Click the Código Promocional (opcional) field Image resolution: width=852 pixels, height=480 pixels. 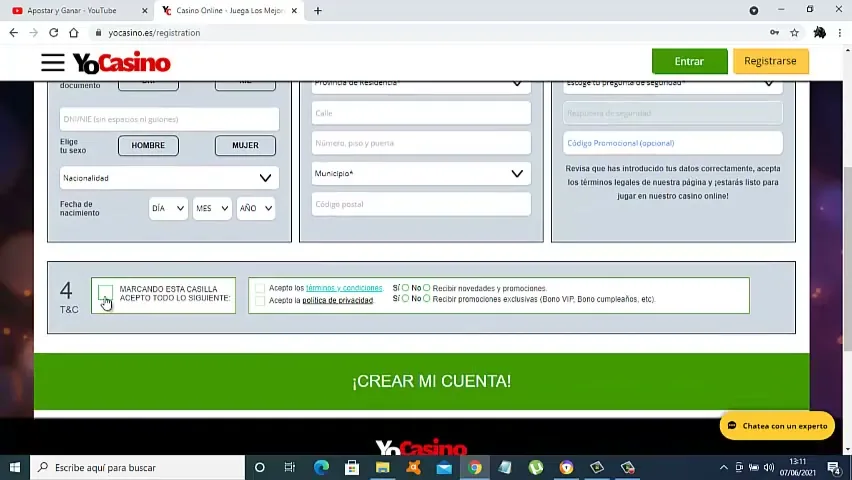pyautogui.click(x=673, y=143)
